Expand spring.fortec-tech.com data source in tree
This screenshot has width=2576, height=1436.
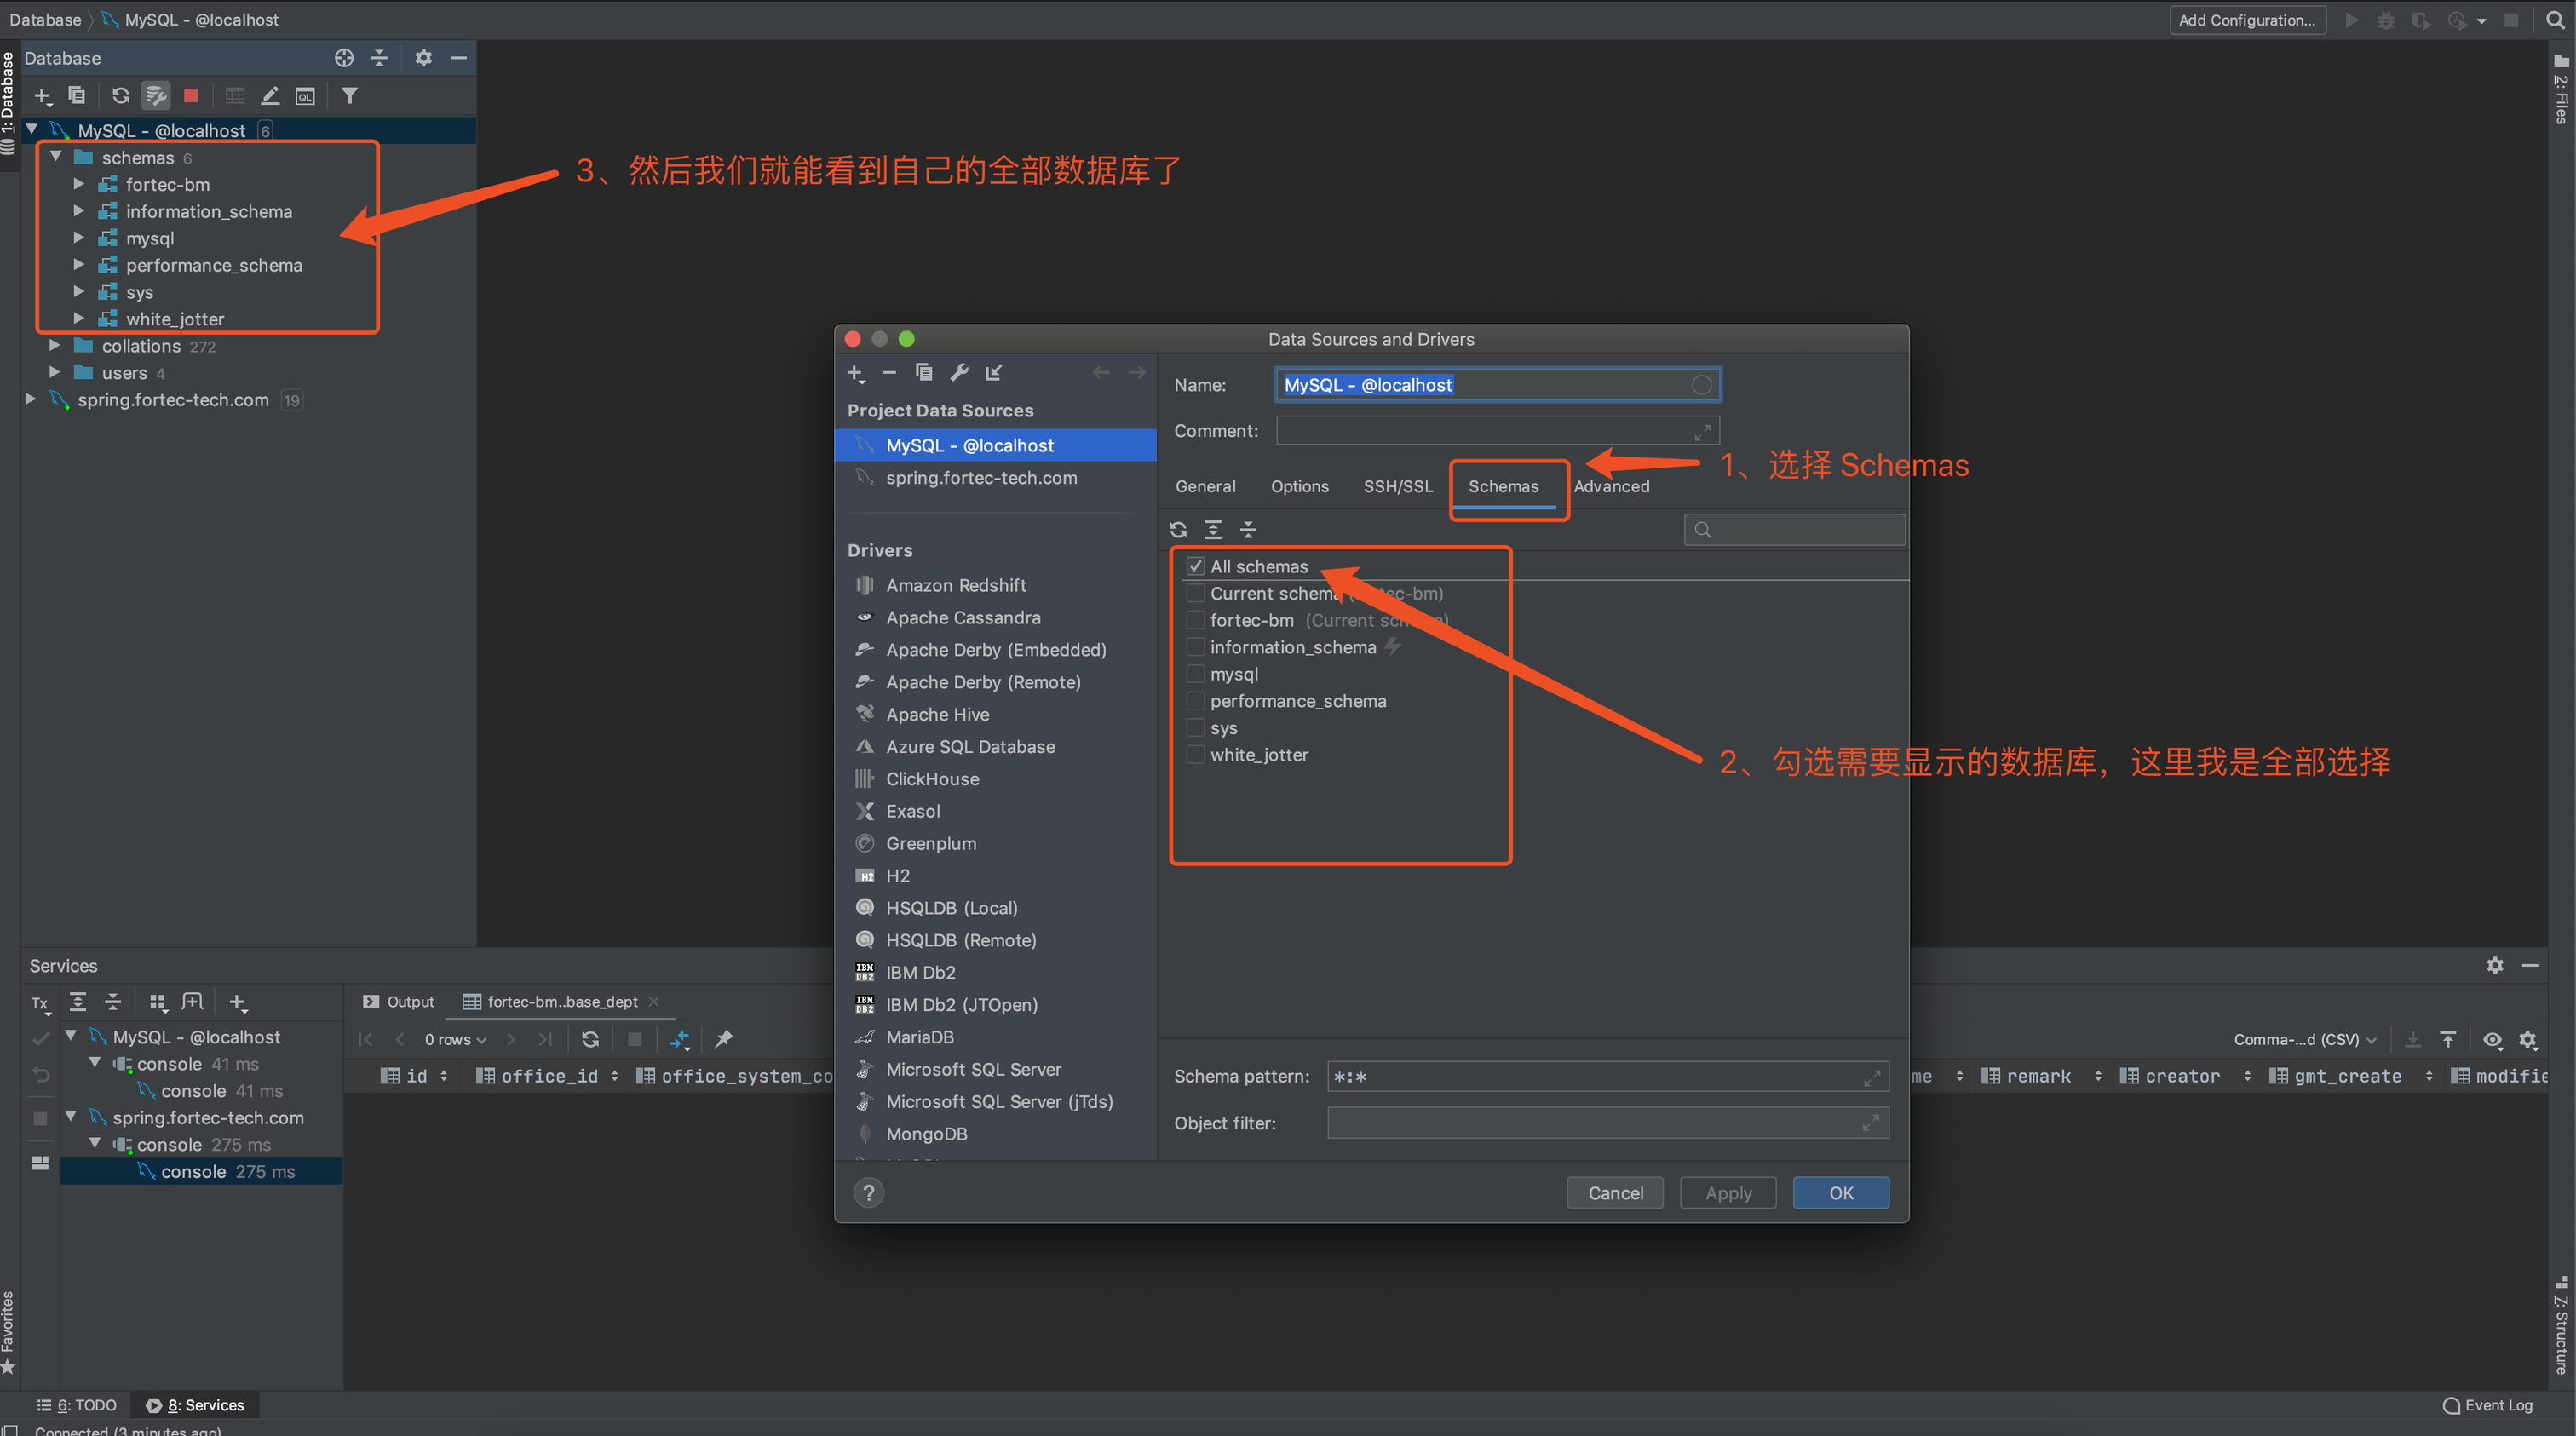31,399
